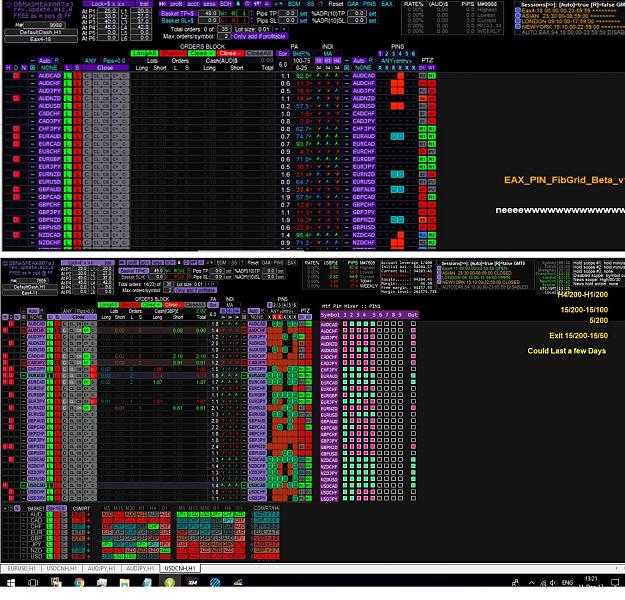Viewport: 625px width, 600px height.
Task: Click the volume speaker tray icon
Action: (x=553, y=582)
